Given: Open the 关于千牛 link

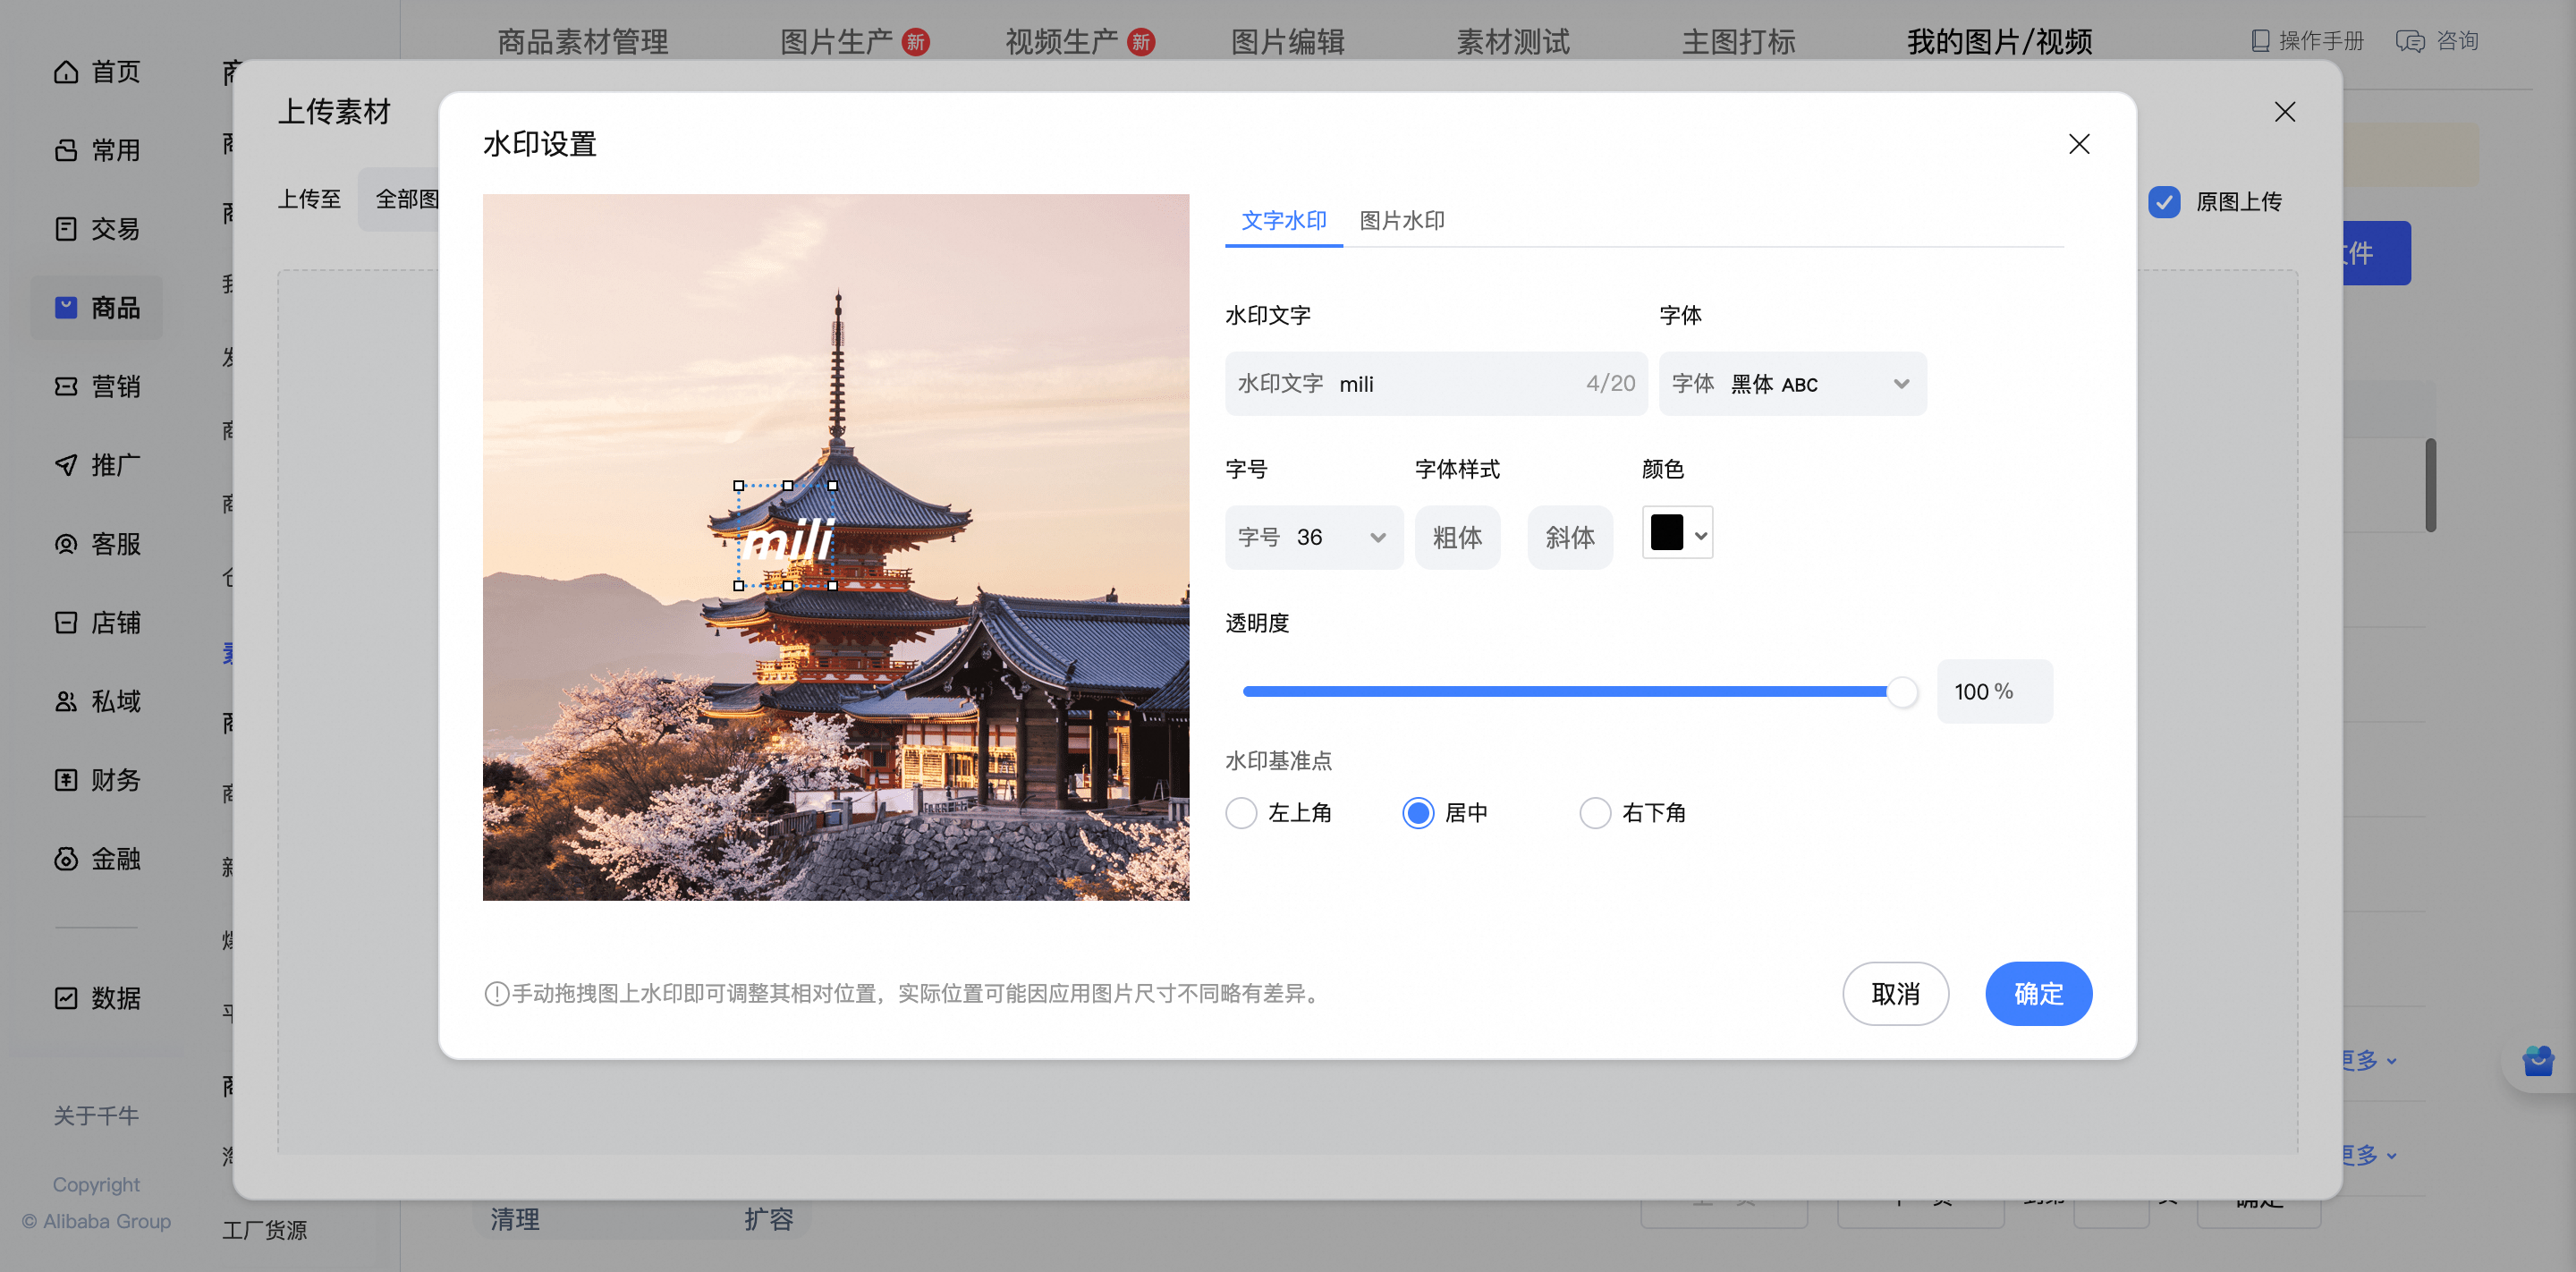Looking at the screenshot, I should tap(96, 1116).
